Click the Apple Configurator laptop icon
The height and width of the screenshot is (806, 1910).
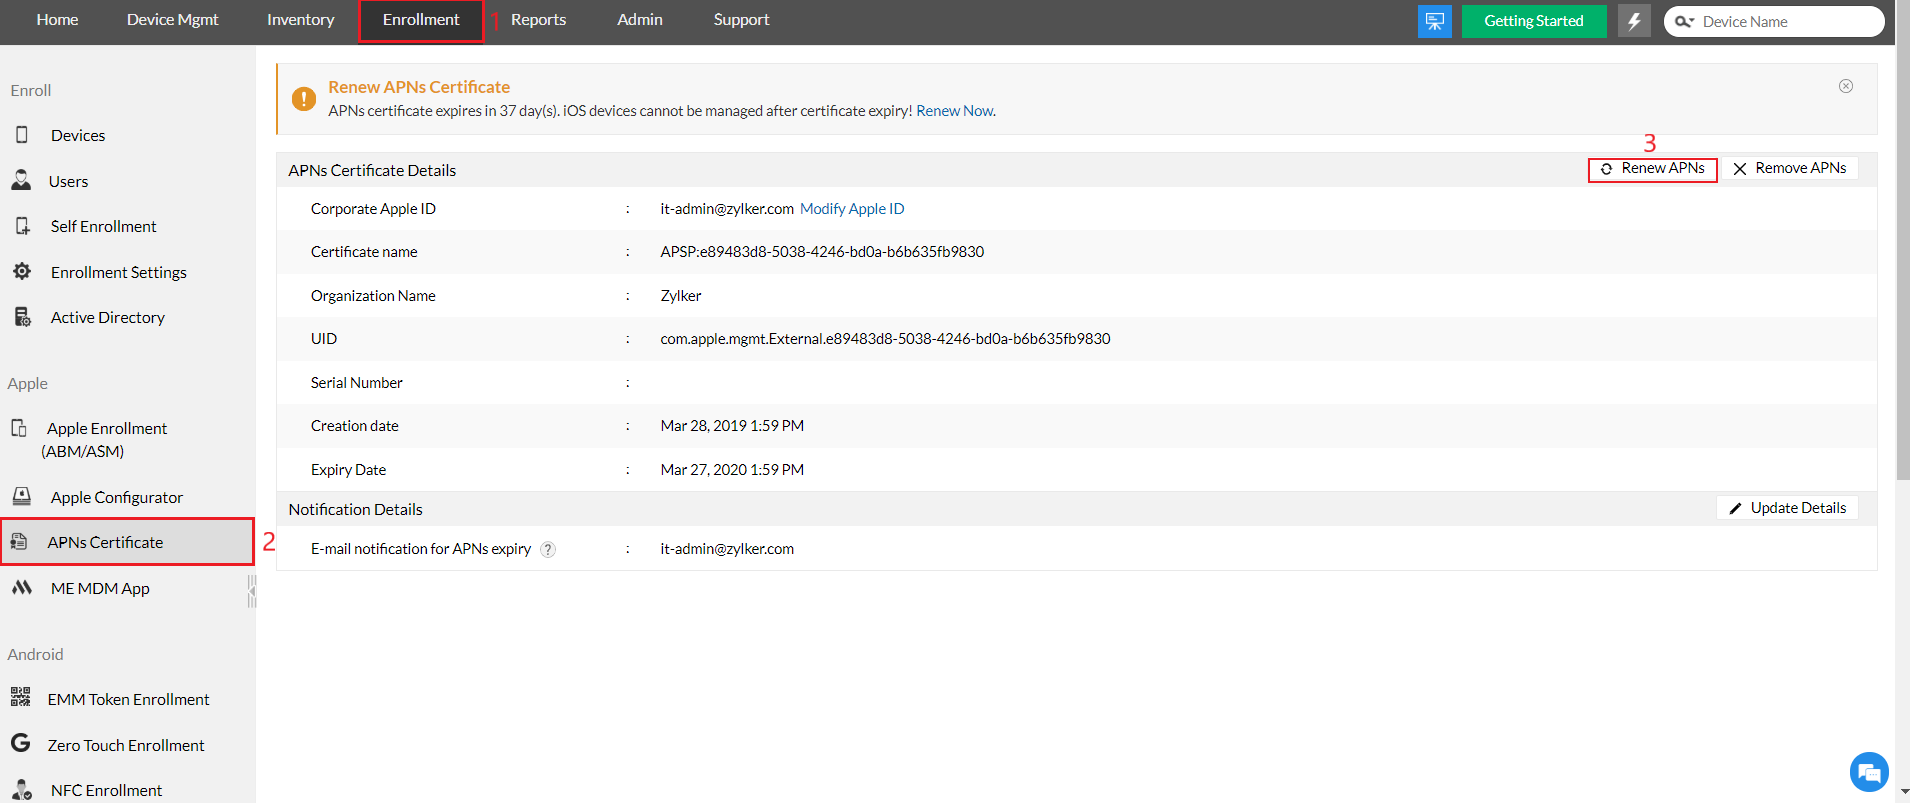click(x=22, y=497)
